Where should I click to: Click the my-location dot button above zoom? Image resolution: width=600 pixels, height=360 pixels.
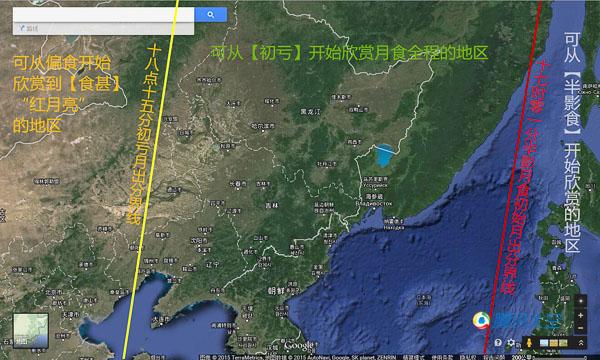[x=581, y=301]
